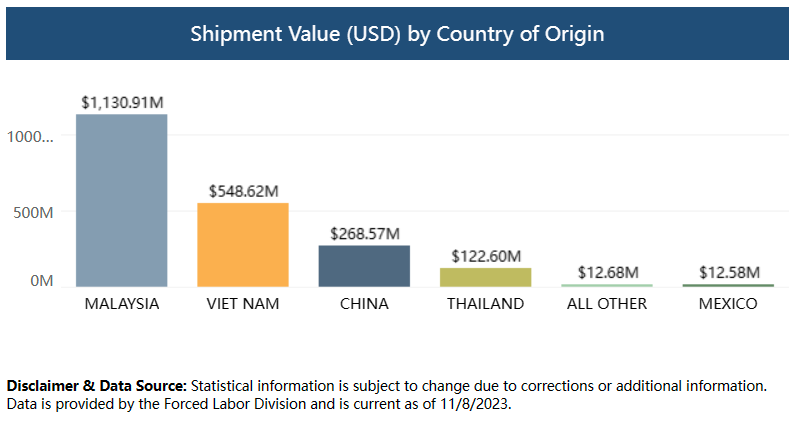This screenshot has width=798, height=426.
Task: Click the $1,130.91M data label
Action: [122, 101]
